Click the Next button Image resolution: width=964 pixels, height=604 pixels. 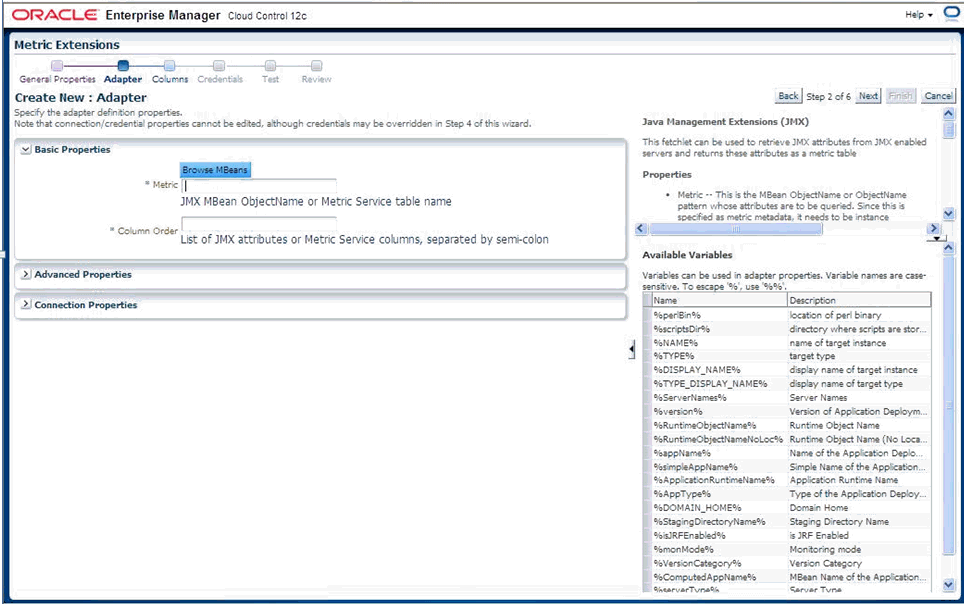[868, 96]
